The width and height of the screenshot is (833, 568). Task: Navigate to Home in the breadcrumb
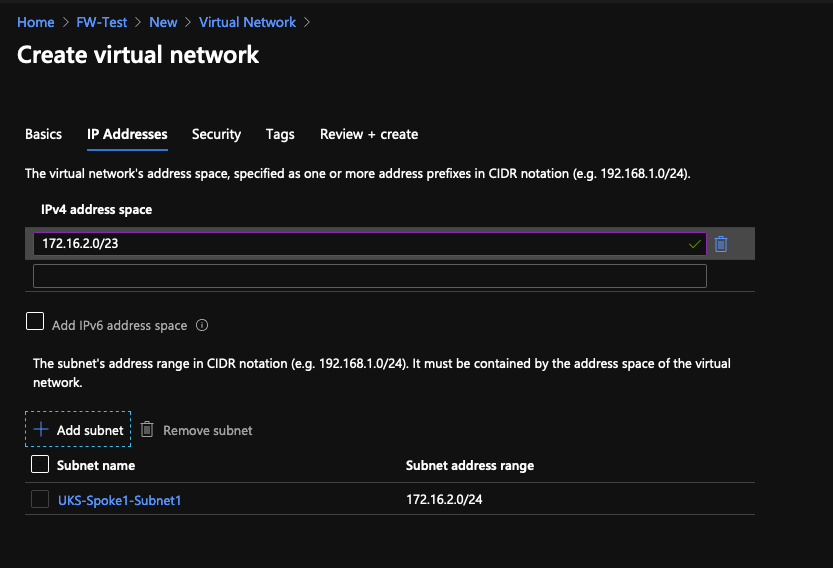36,22
